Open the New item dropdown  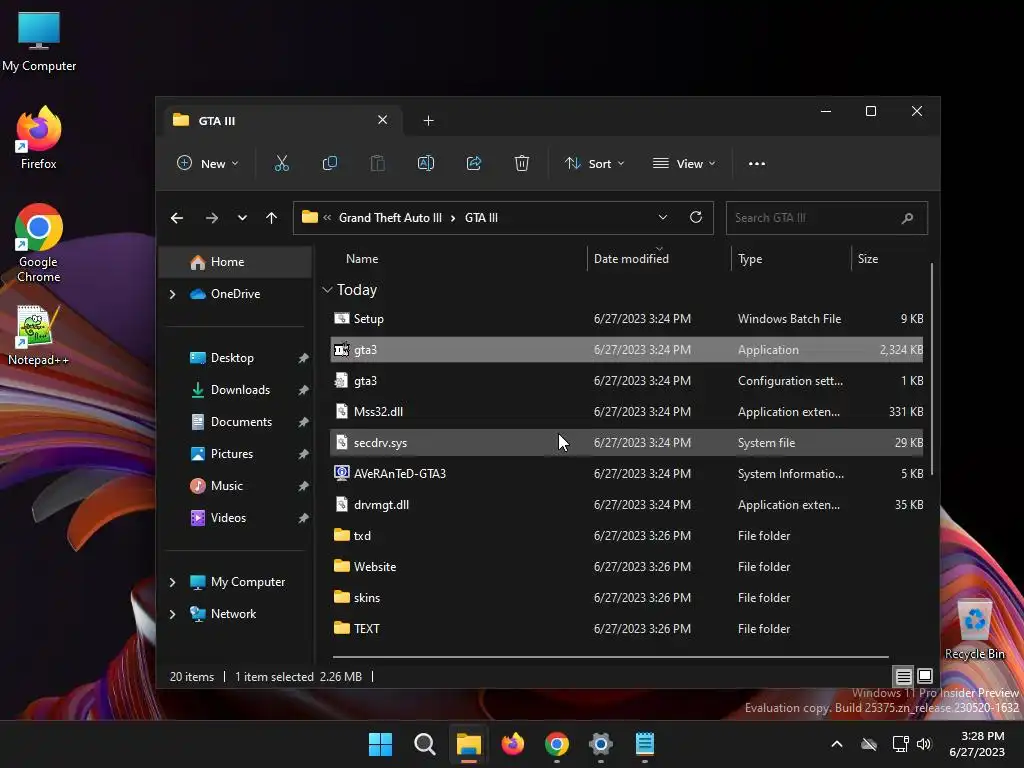[x=208, y=163]
